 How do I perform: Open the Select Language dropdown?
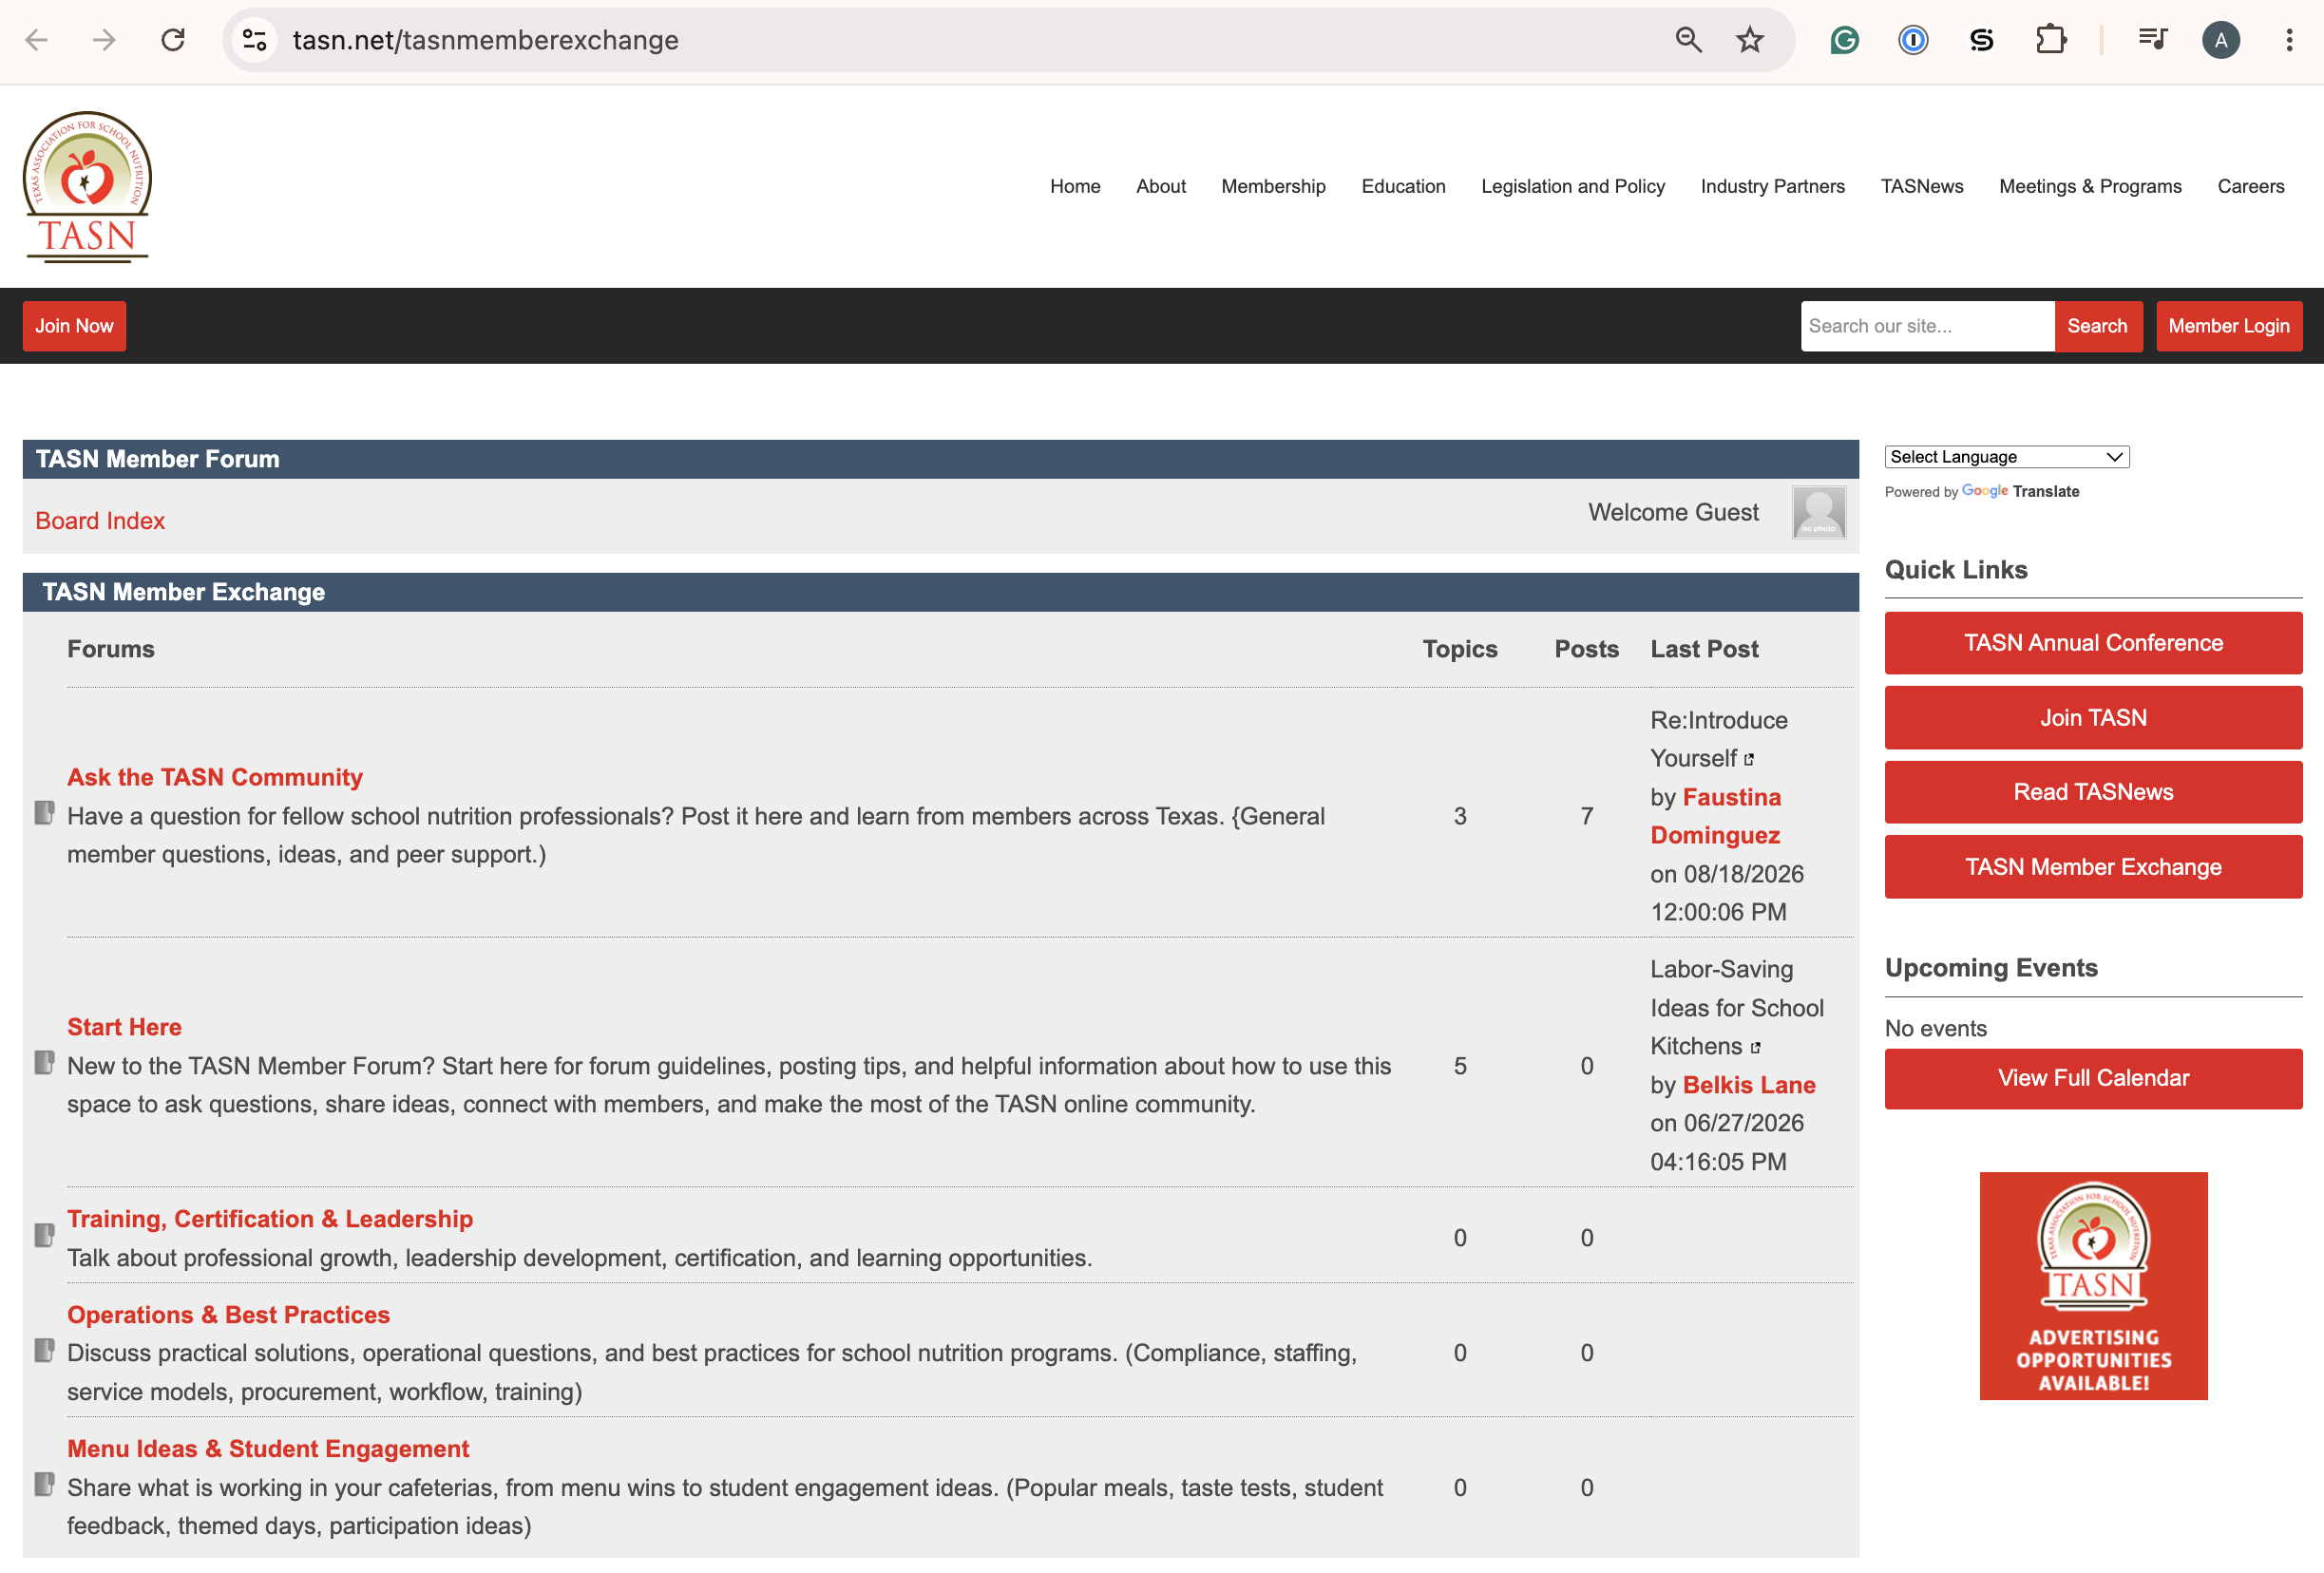[x=2006, y=457]
